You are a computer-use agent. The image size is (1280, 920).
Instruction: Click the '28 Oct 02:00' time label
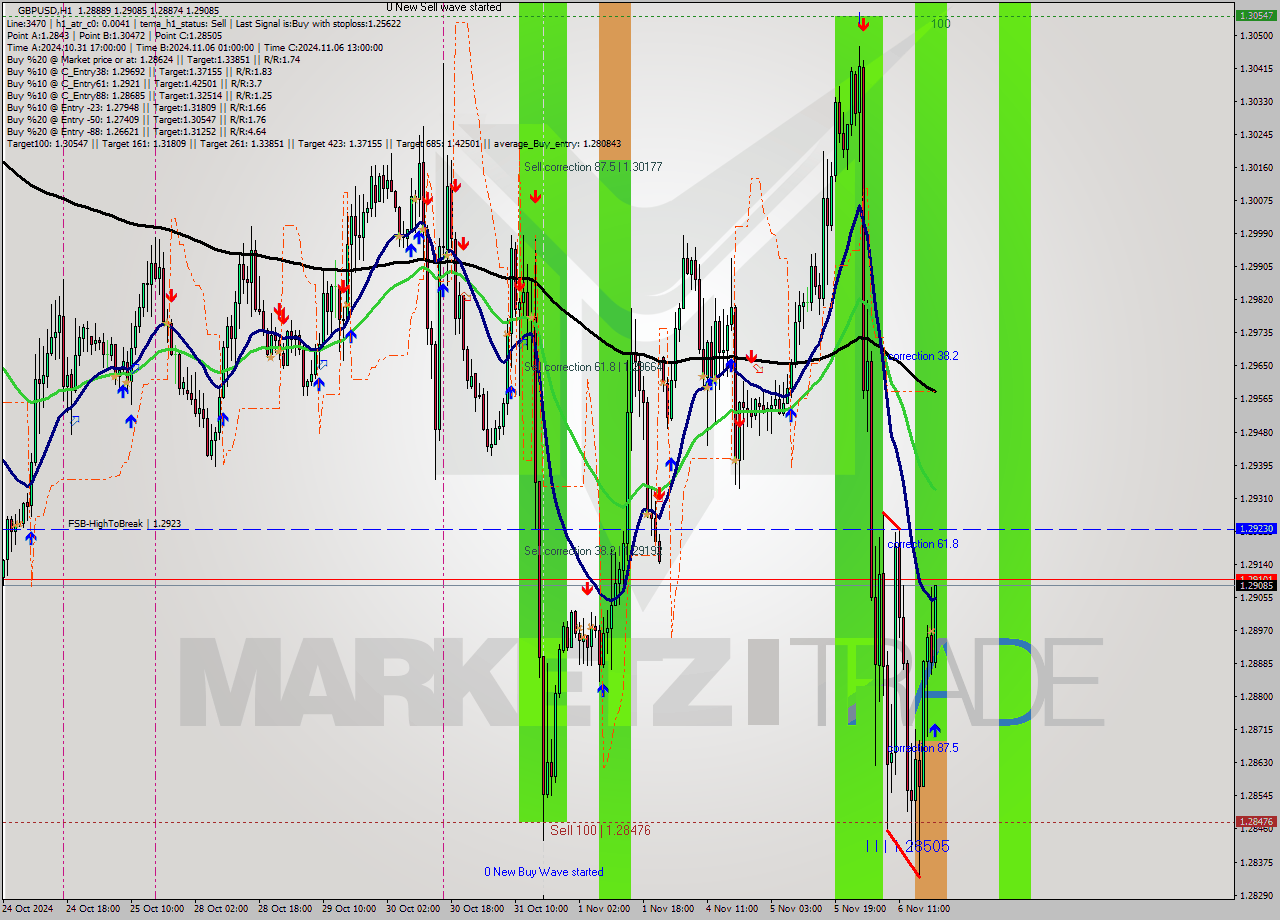click(219, 909)
